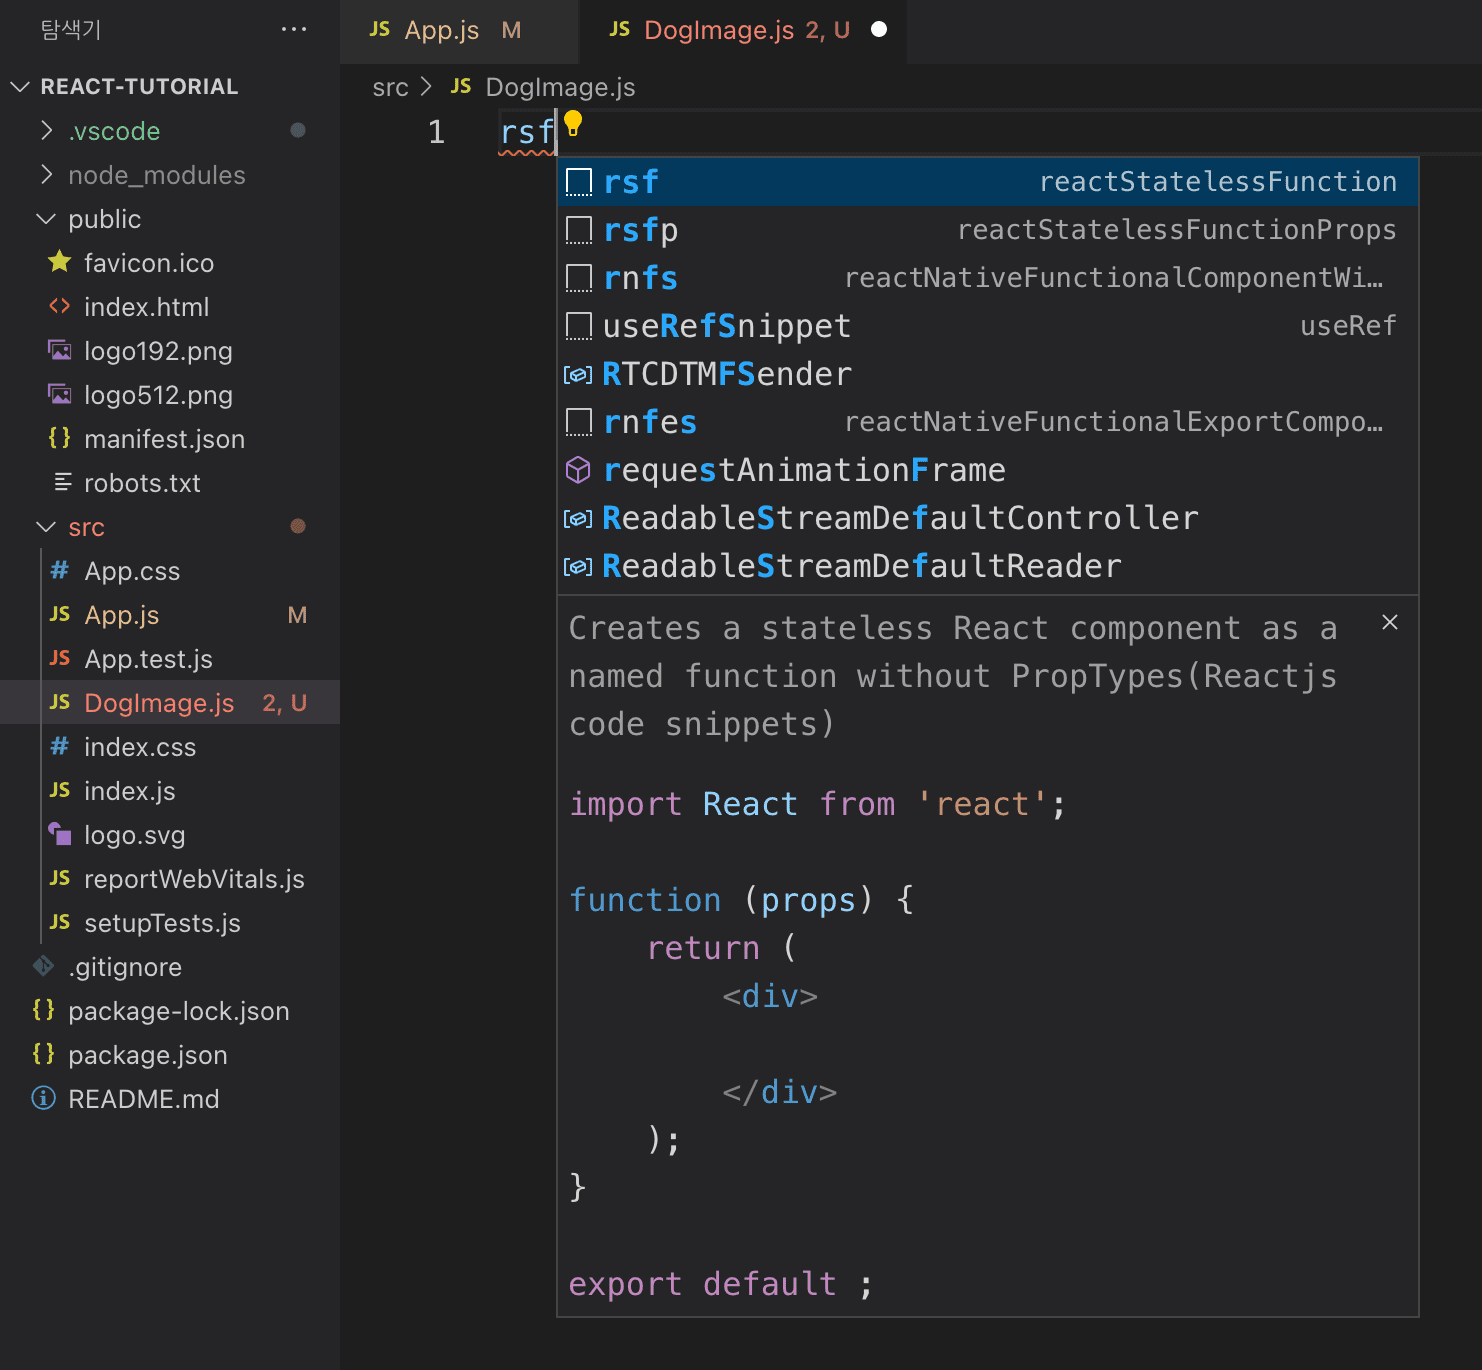Click the robots.txt text file icon
The image size is (1482, 1370).
pyautogui.click(x=62, y=482)
